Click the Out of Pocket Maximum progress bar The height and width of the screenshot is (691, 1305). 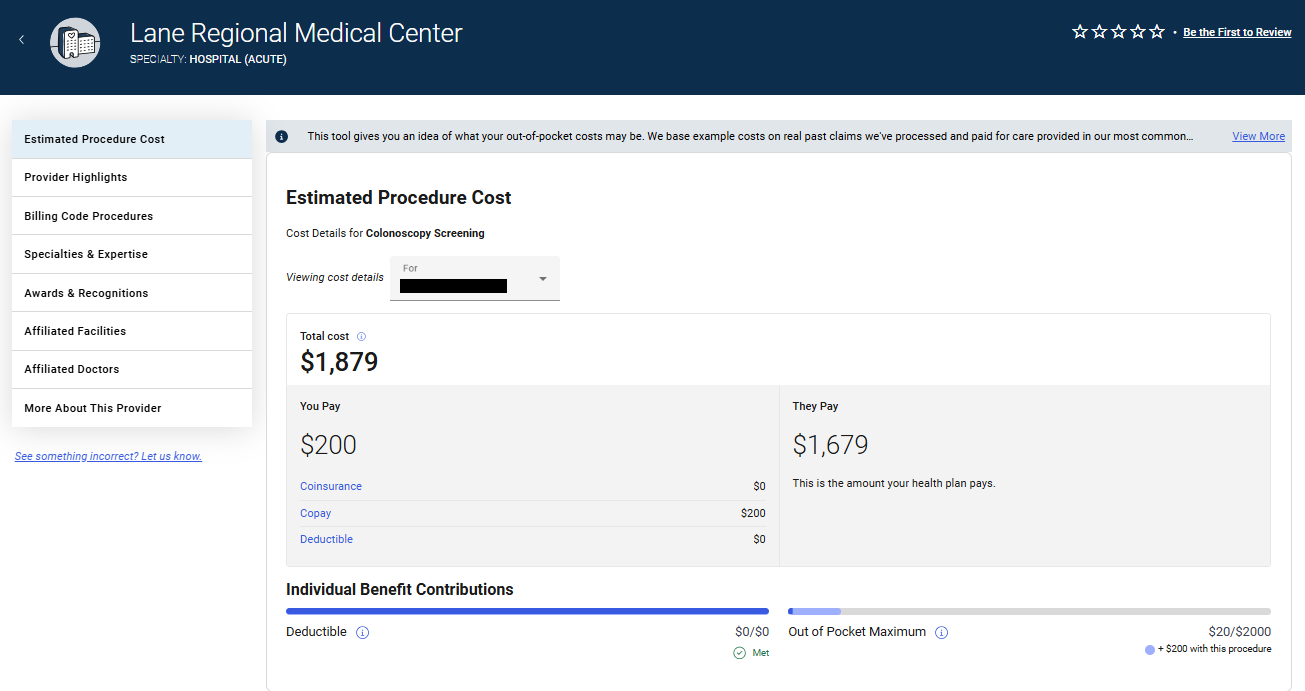tap(1029, 611)
